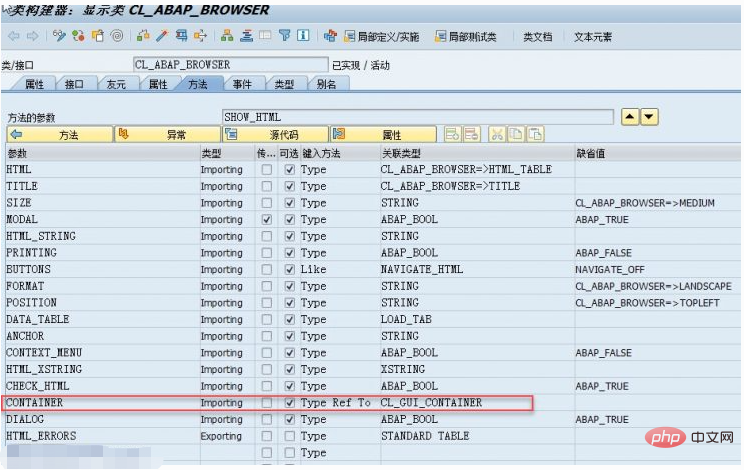The height and width of the screenshot is (470, 744).
Task: Switch to the 事件 tab
Action: [x=242, y=84]
